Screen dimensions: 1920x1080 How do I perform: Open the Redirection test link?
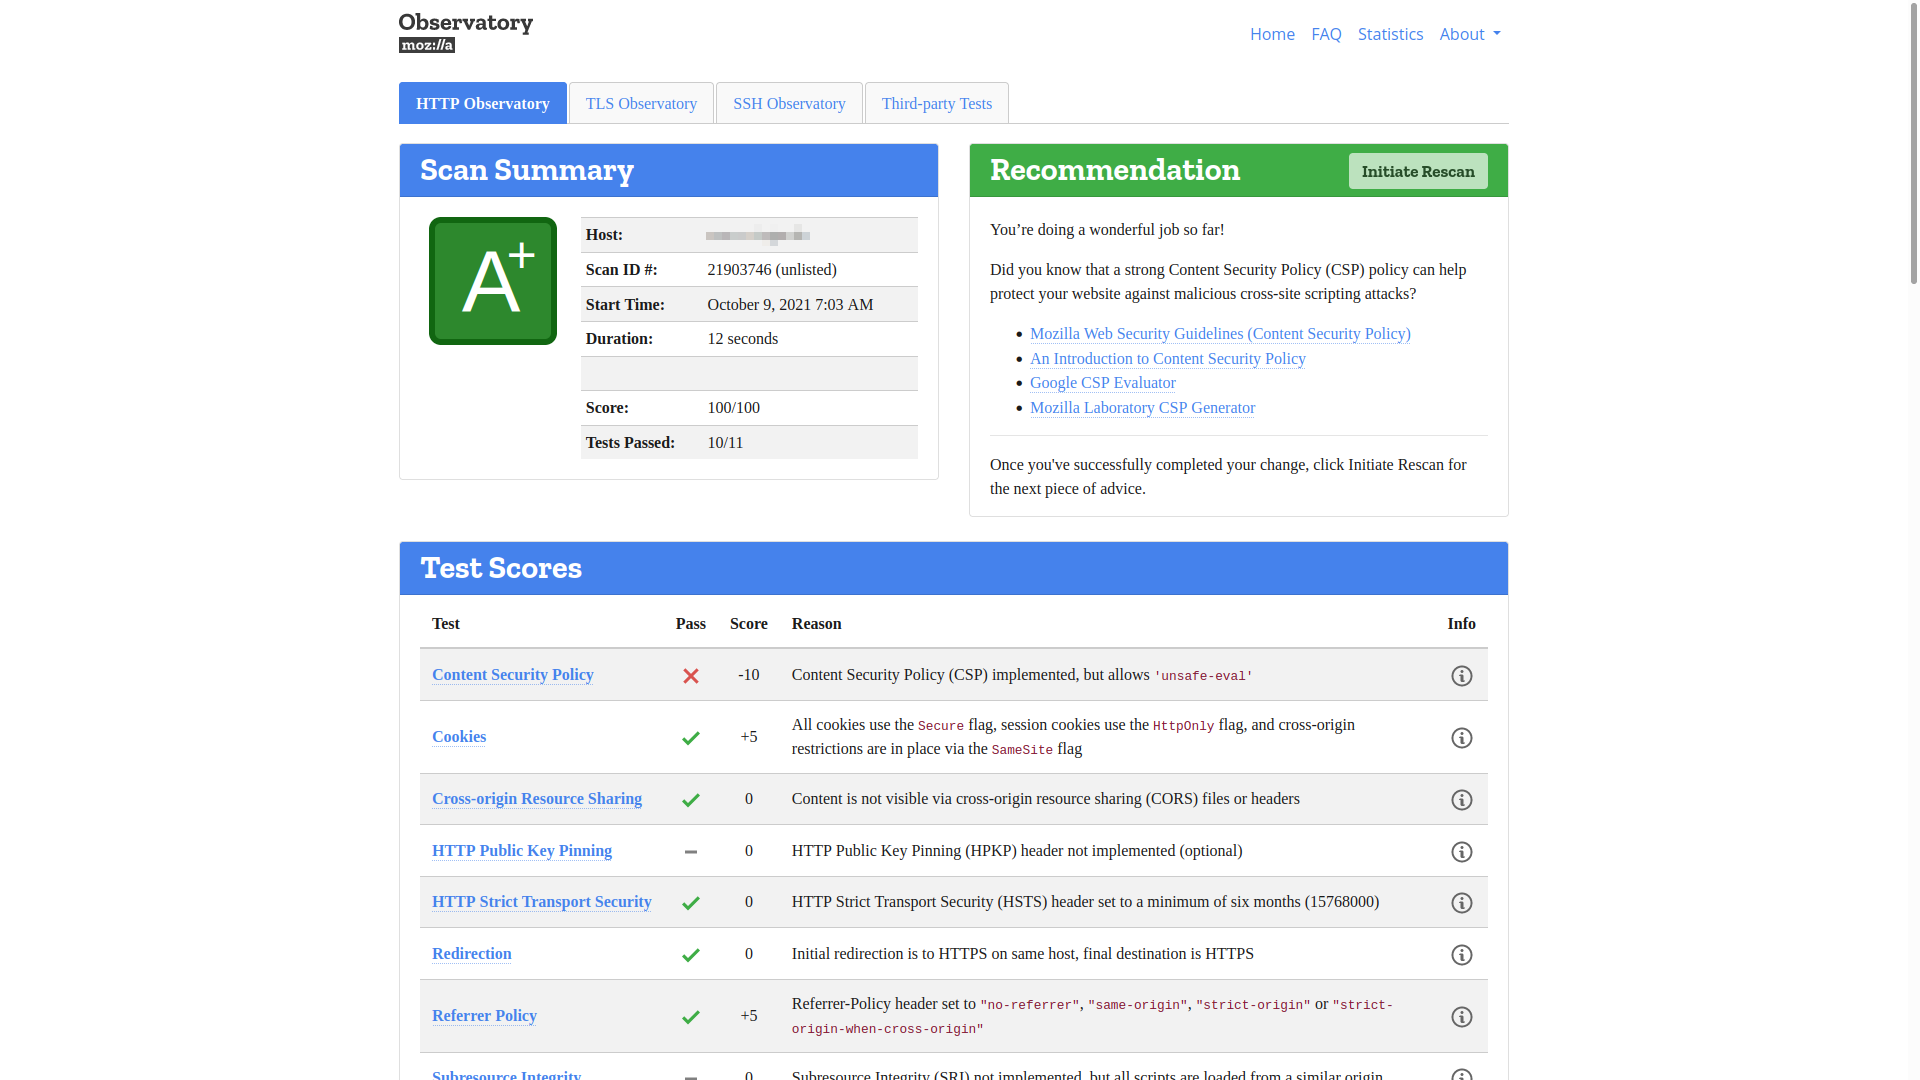point(472,954)
